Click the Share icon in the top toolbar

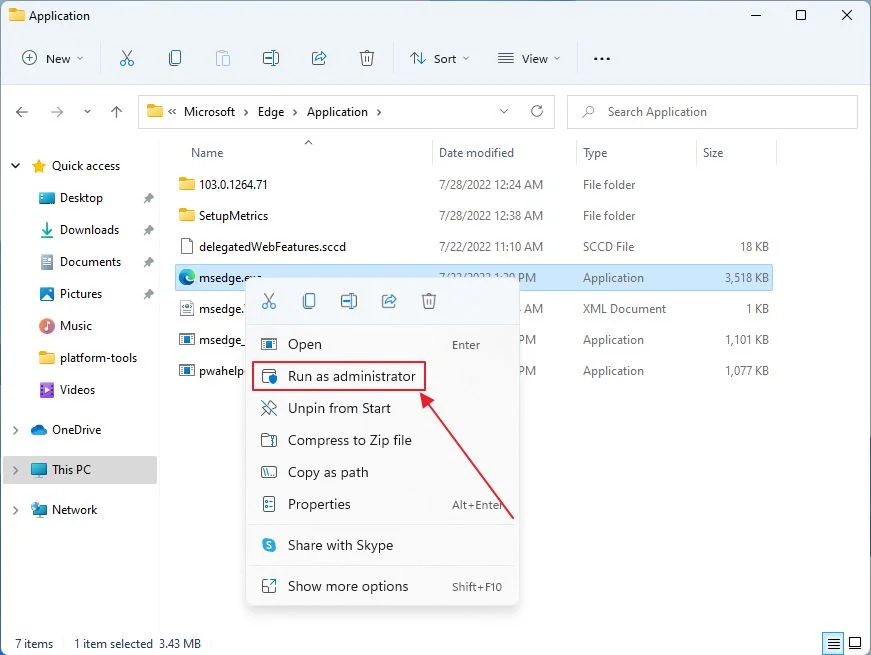[x=319, y=59]
